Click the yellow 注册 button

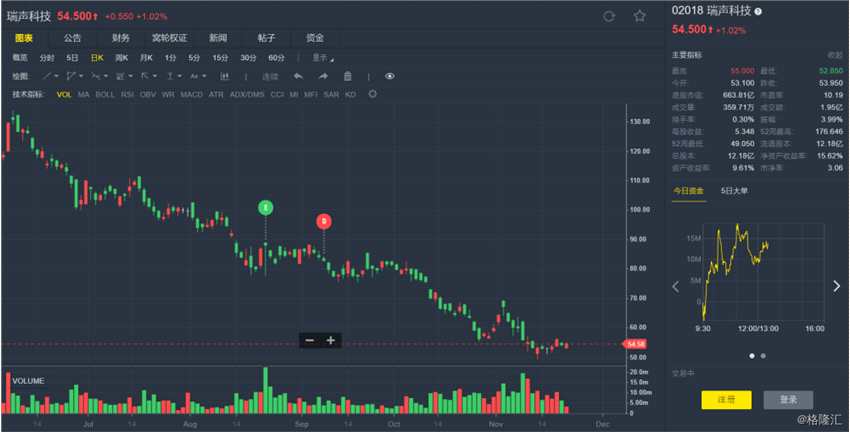click(726, 399)
